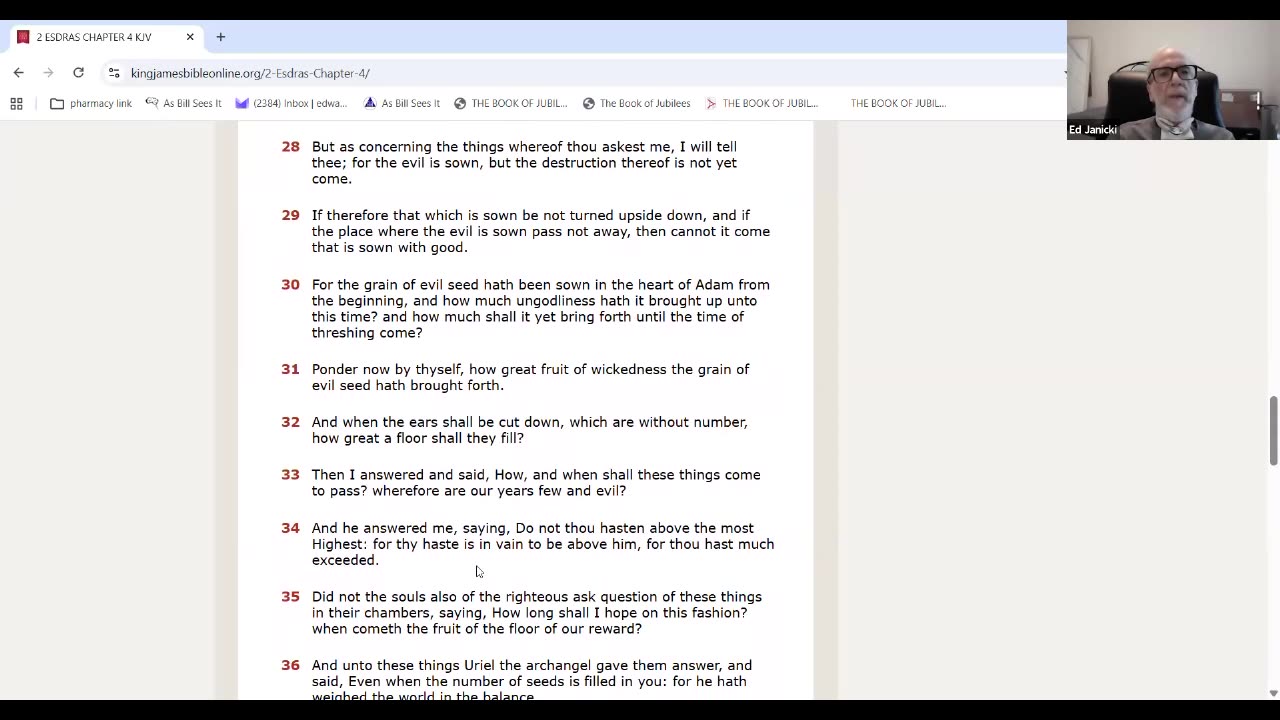1280x720 pixels.
Task: Open the pharmacy link bookmark folder
Action: pos(91,103)
